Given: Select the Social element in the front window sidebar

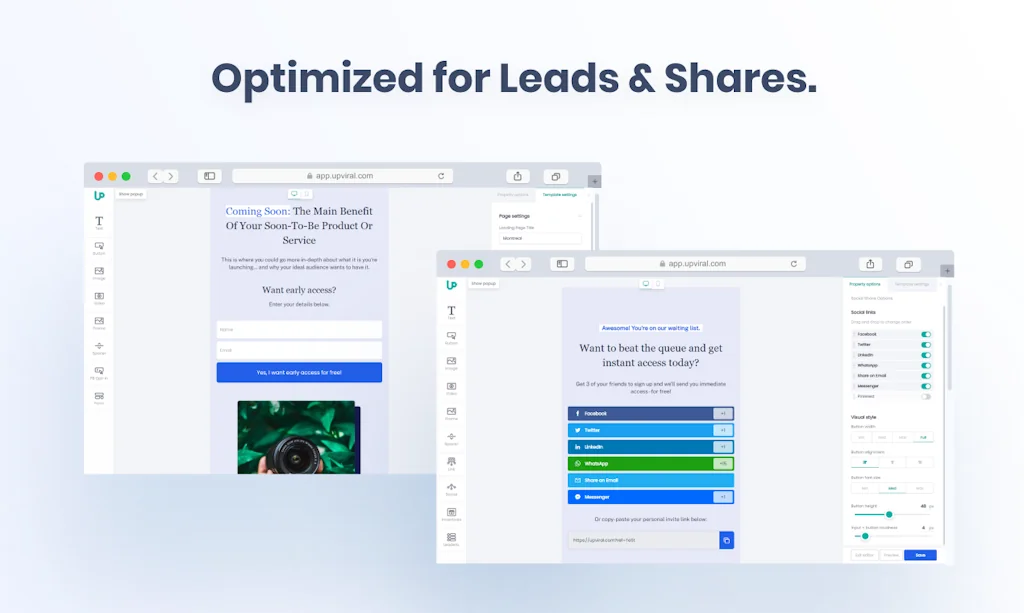Looking at the screenshot, I should coord(451,489).
